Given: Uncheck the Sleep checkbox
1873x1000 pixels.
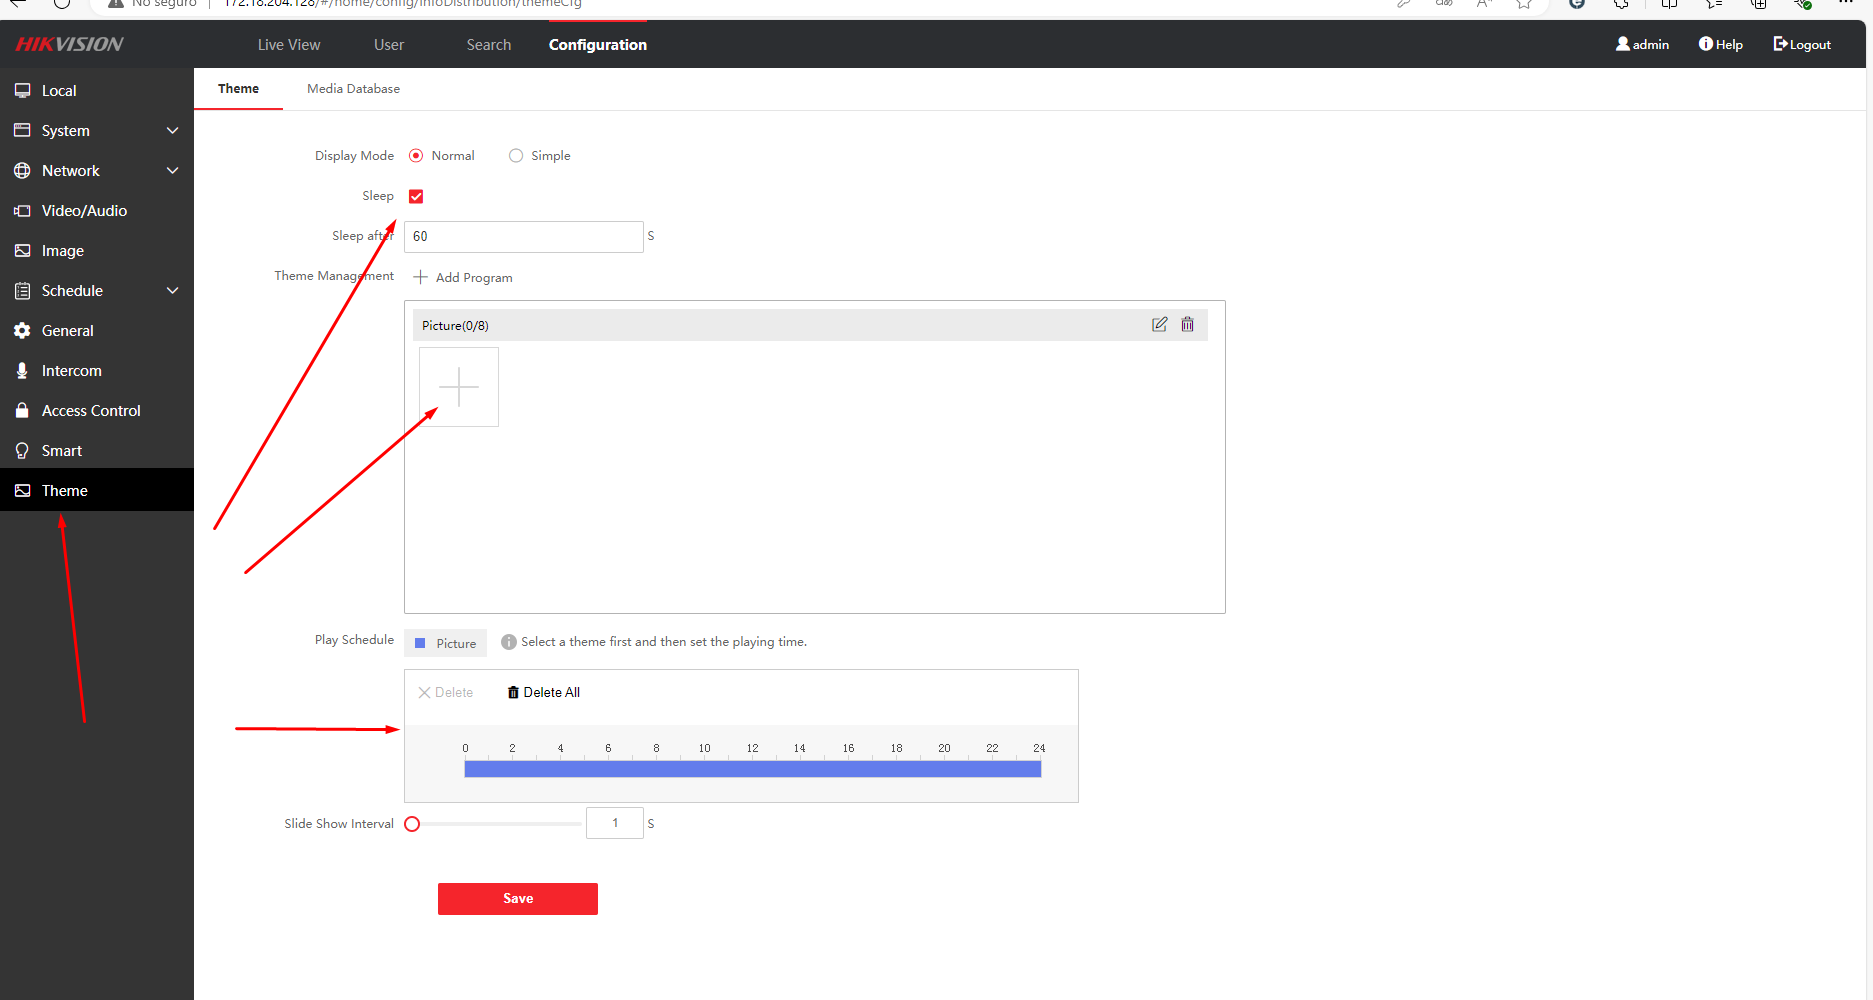Looking at the screenshot, I should coord(416,197).
